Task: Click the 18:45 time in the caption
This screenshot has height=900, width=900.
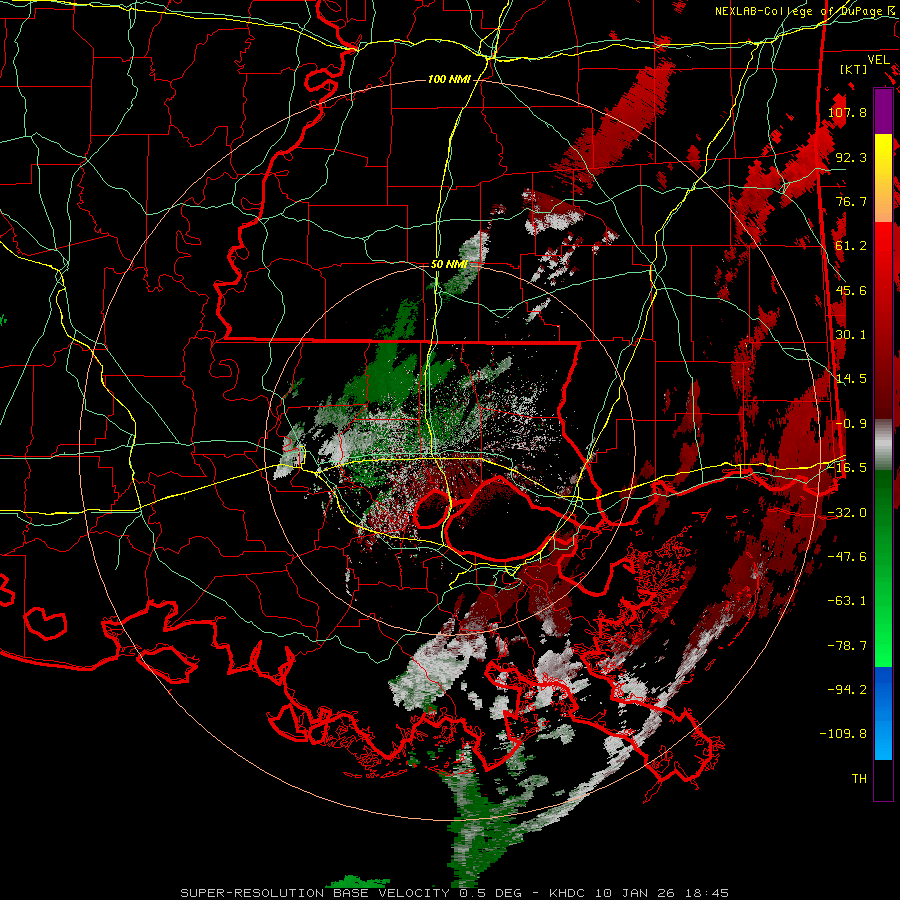Action: pyautogui.click(x=707, y=893)
